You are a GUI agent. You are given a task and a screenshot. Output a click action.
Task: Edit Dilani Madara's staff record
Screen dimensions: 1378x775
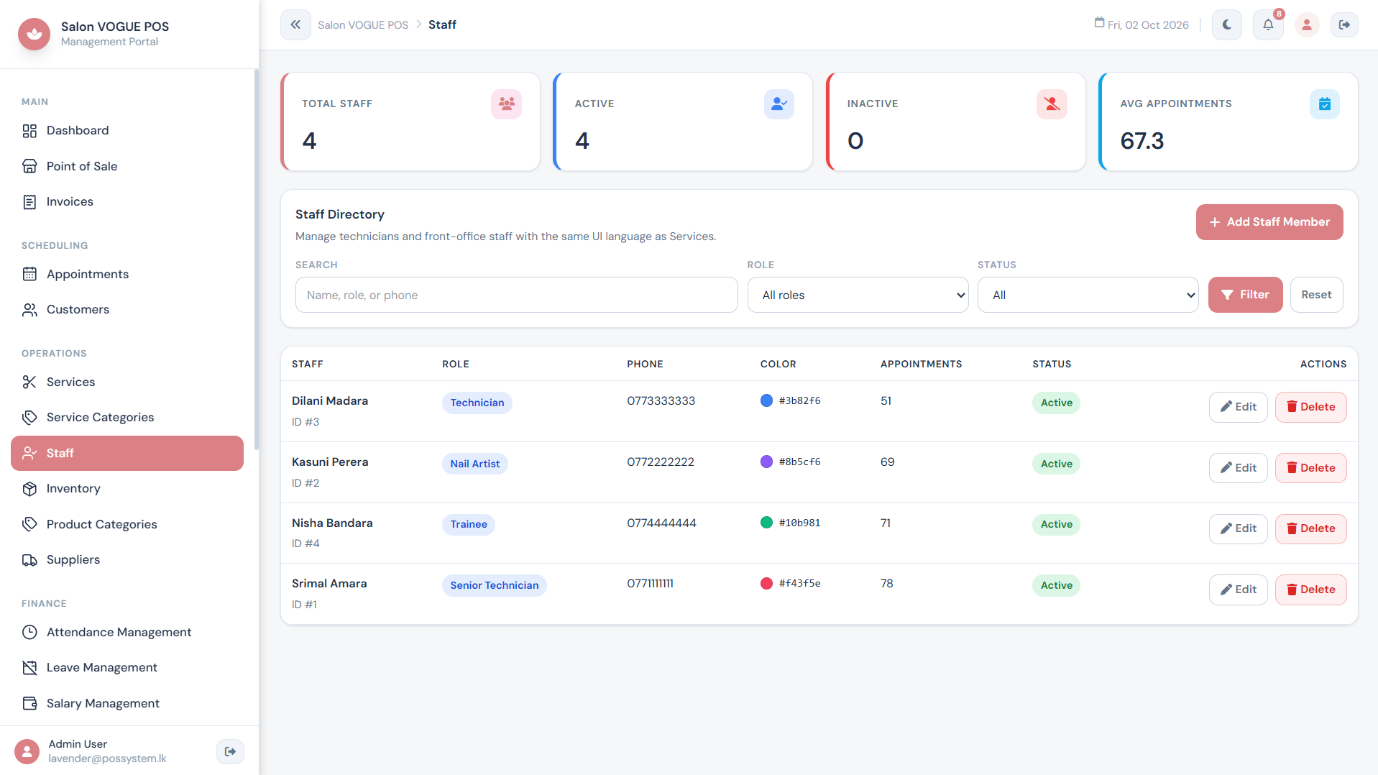1238,407
